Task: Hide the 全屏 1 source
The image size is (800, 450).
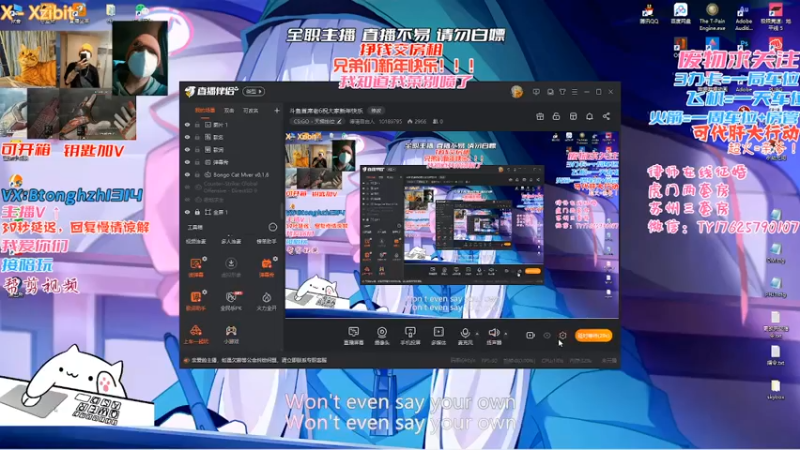Action: click(x=187, y=212)
